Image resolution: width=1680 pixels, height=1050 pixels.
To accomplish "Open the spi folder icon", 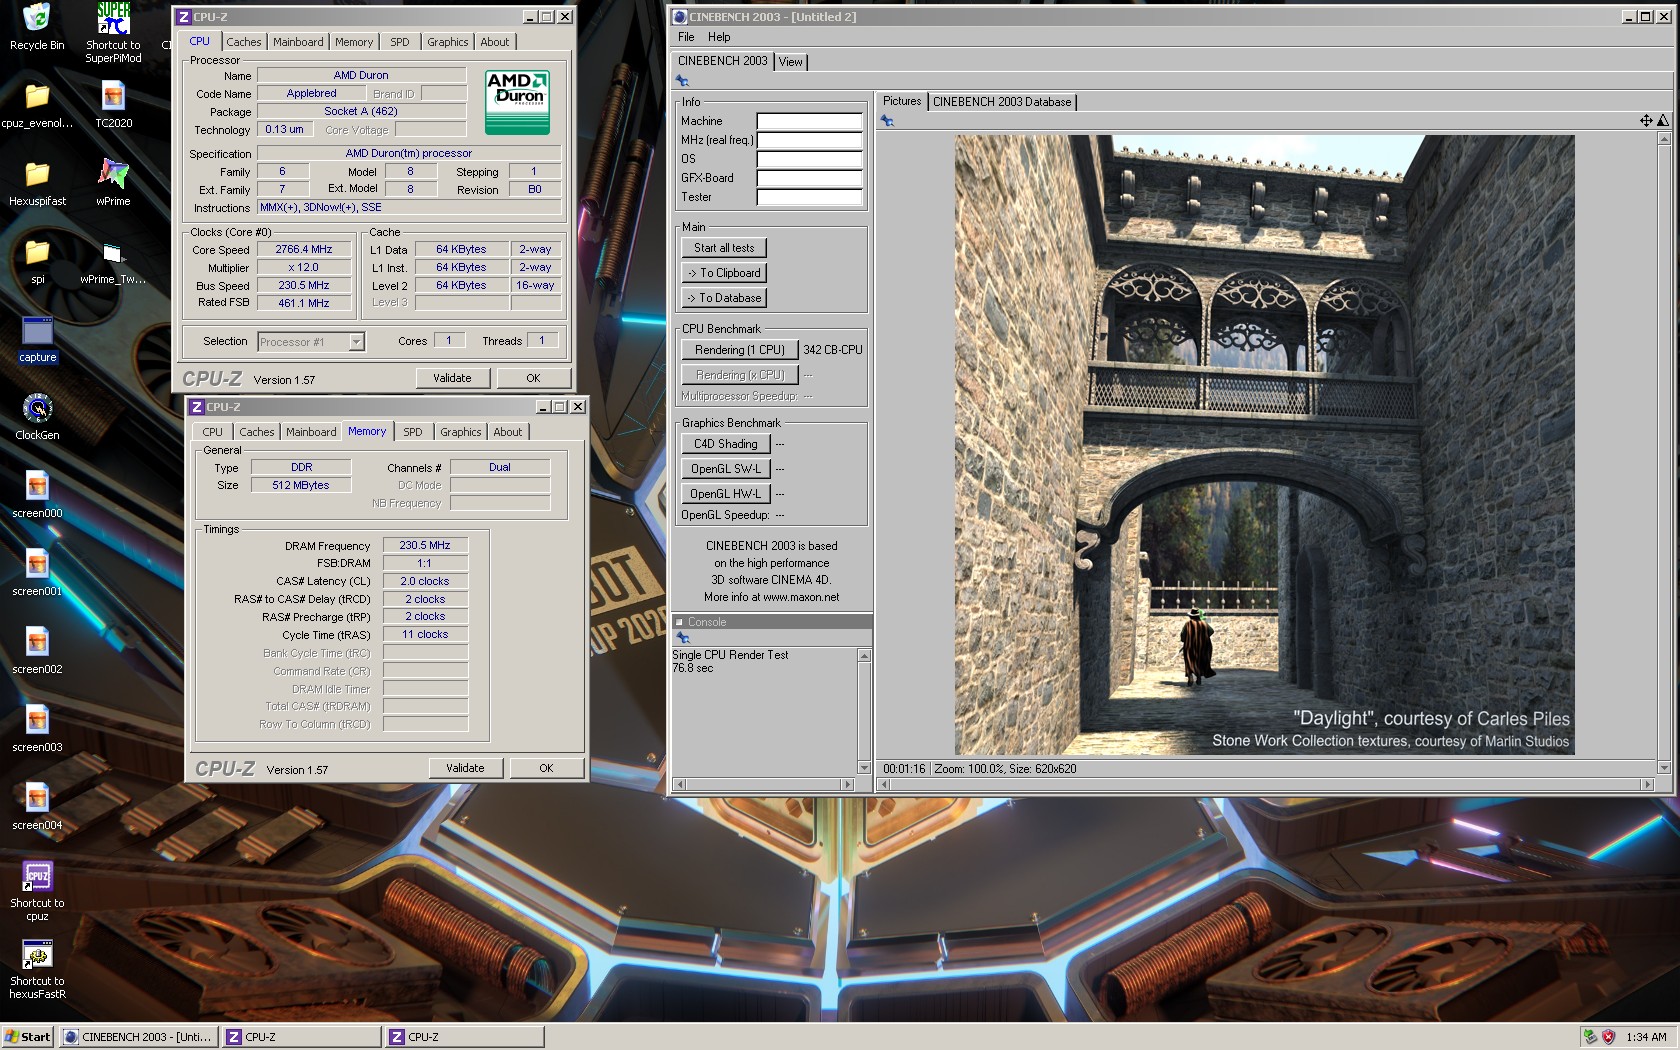I will (37, 261).
